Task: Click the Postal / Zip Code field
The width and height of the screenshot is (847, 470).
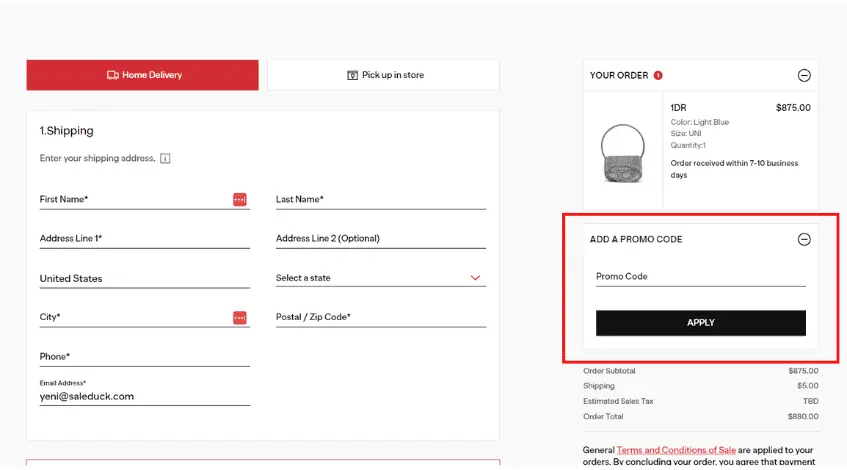Action: [x=380, y=318]
